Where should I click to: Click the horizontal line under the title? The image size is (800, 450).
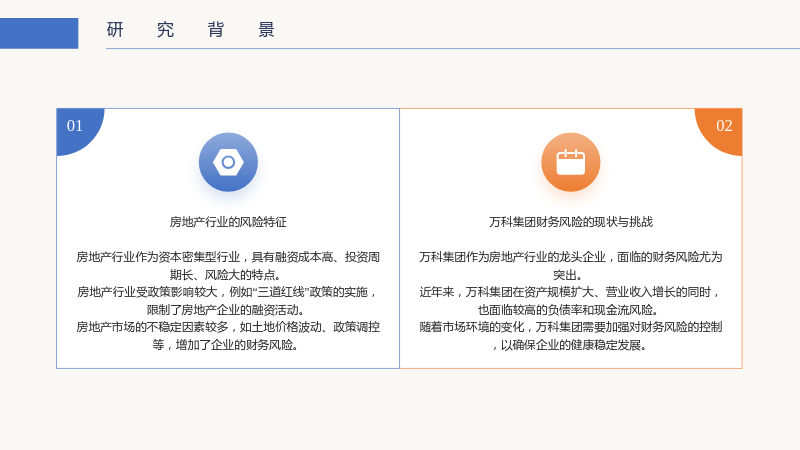[453, 48]
